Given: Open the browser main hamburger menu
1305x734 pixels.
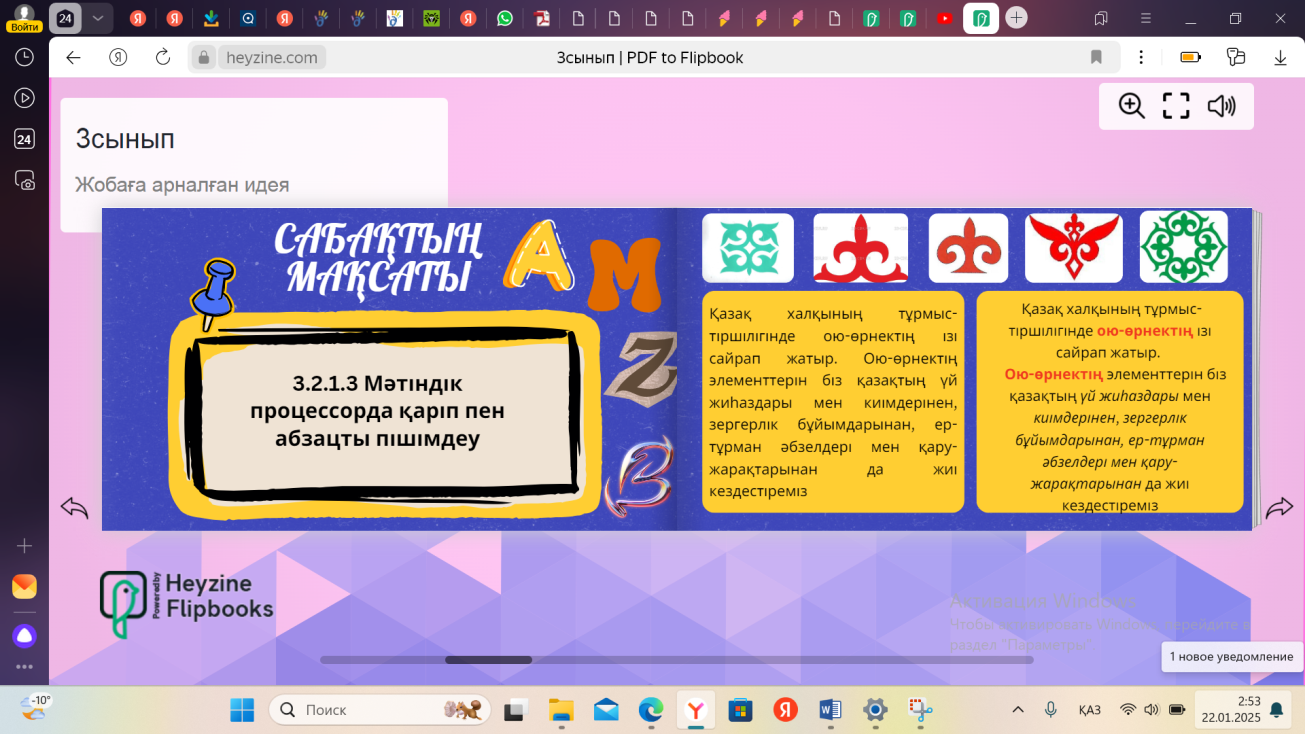Looking at the screenshot, I should coord(1146,18).
